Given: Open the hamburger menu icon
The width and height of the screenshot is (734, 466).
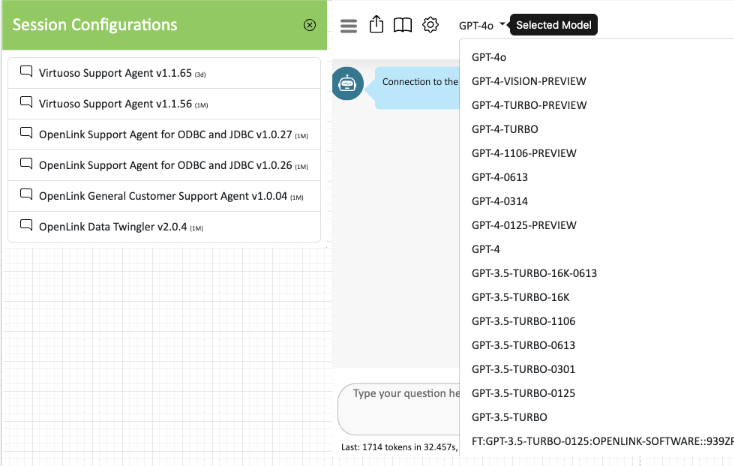Looking at the screenshot, I should [349, 26].
